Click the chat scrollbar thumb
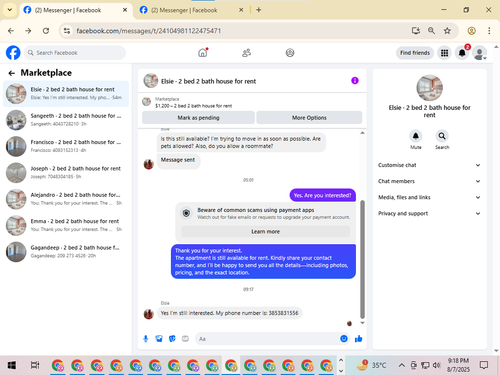500x375 pixels. 362,260
